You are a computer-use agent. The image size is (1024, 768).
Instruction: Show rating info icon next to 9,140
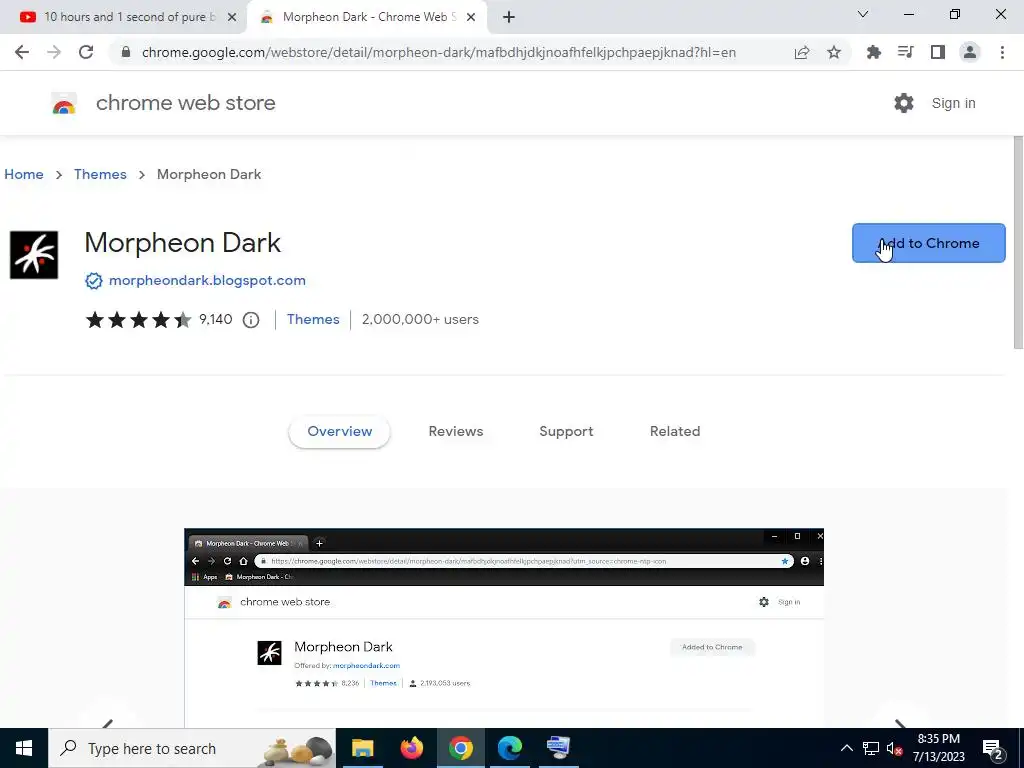(251, 320)
